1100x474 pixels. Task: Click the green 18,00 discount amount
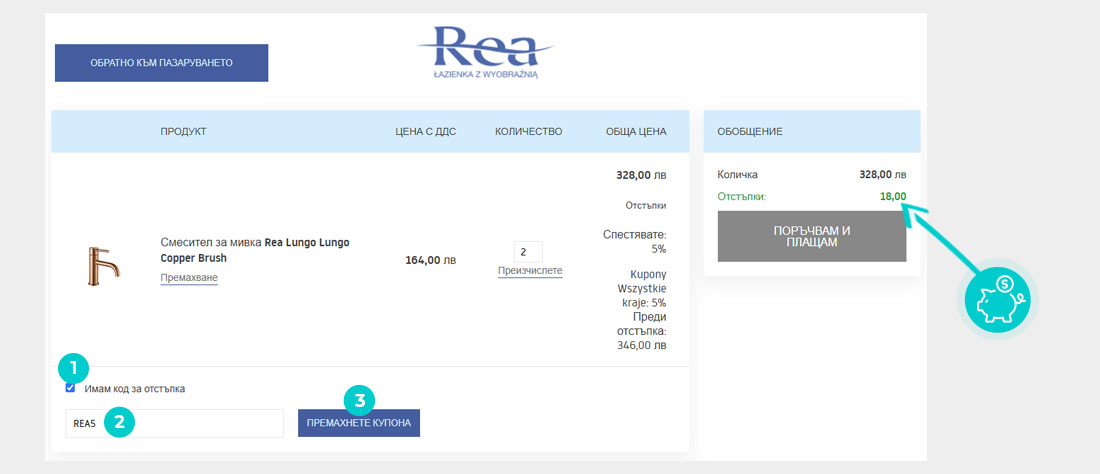click(x=892, y=197)
